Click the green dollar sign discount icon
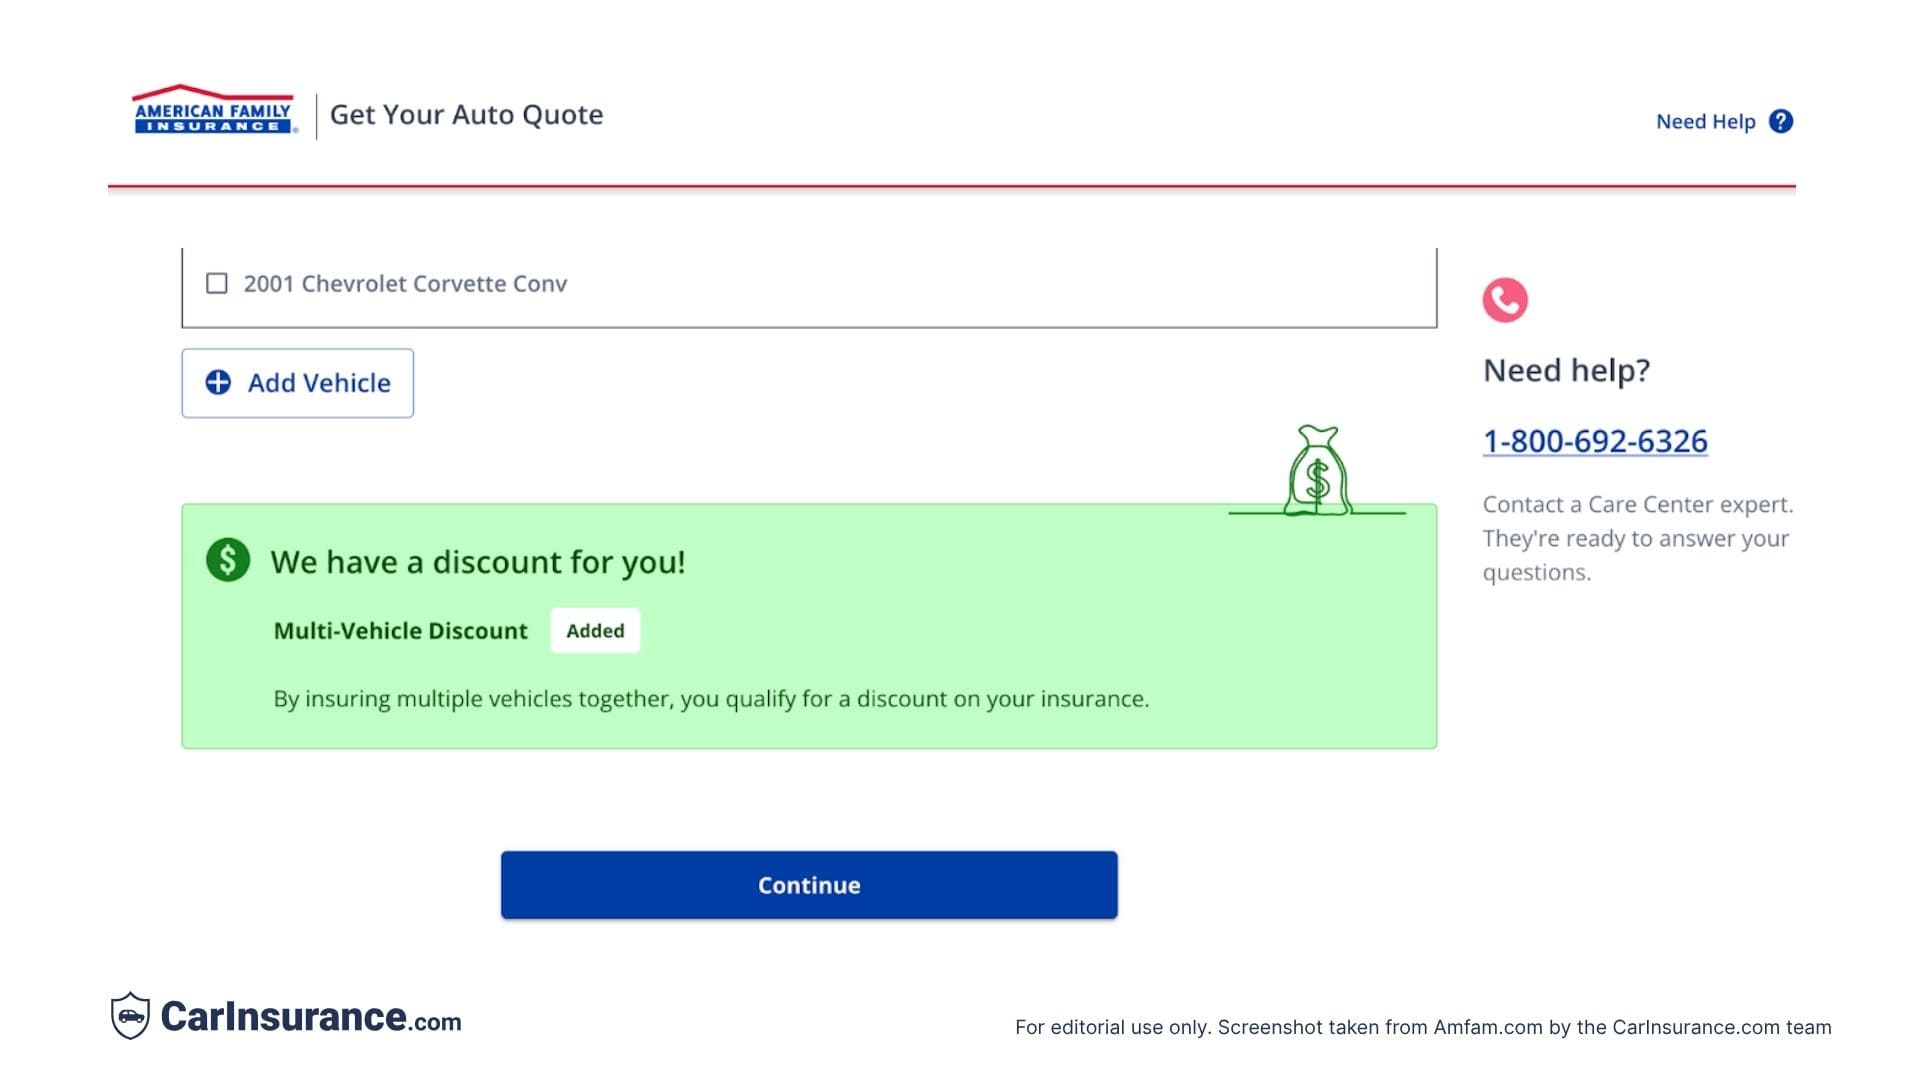1920x1080 pixels. [226, 561]
